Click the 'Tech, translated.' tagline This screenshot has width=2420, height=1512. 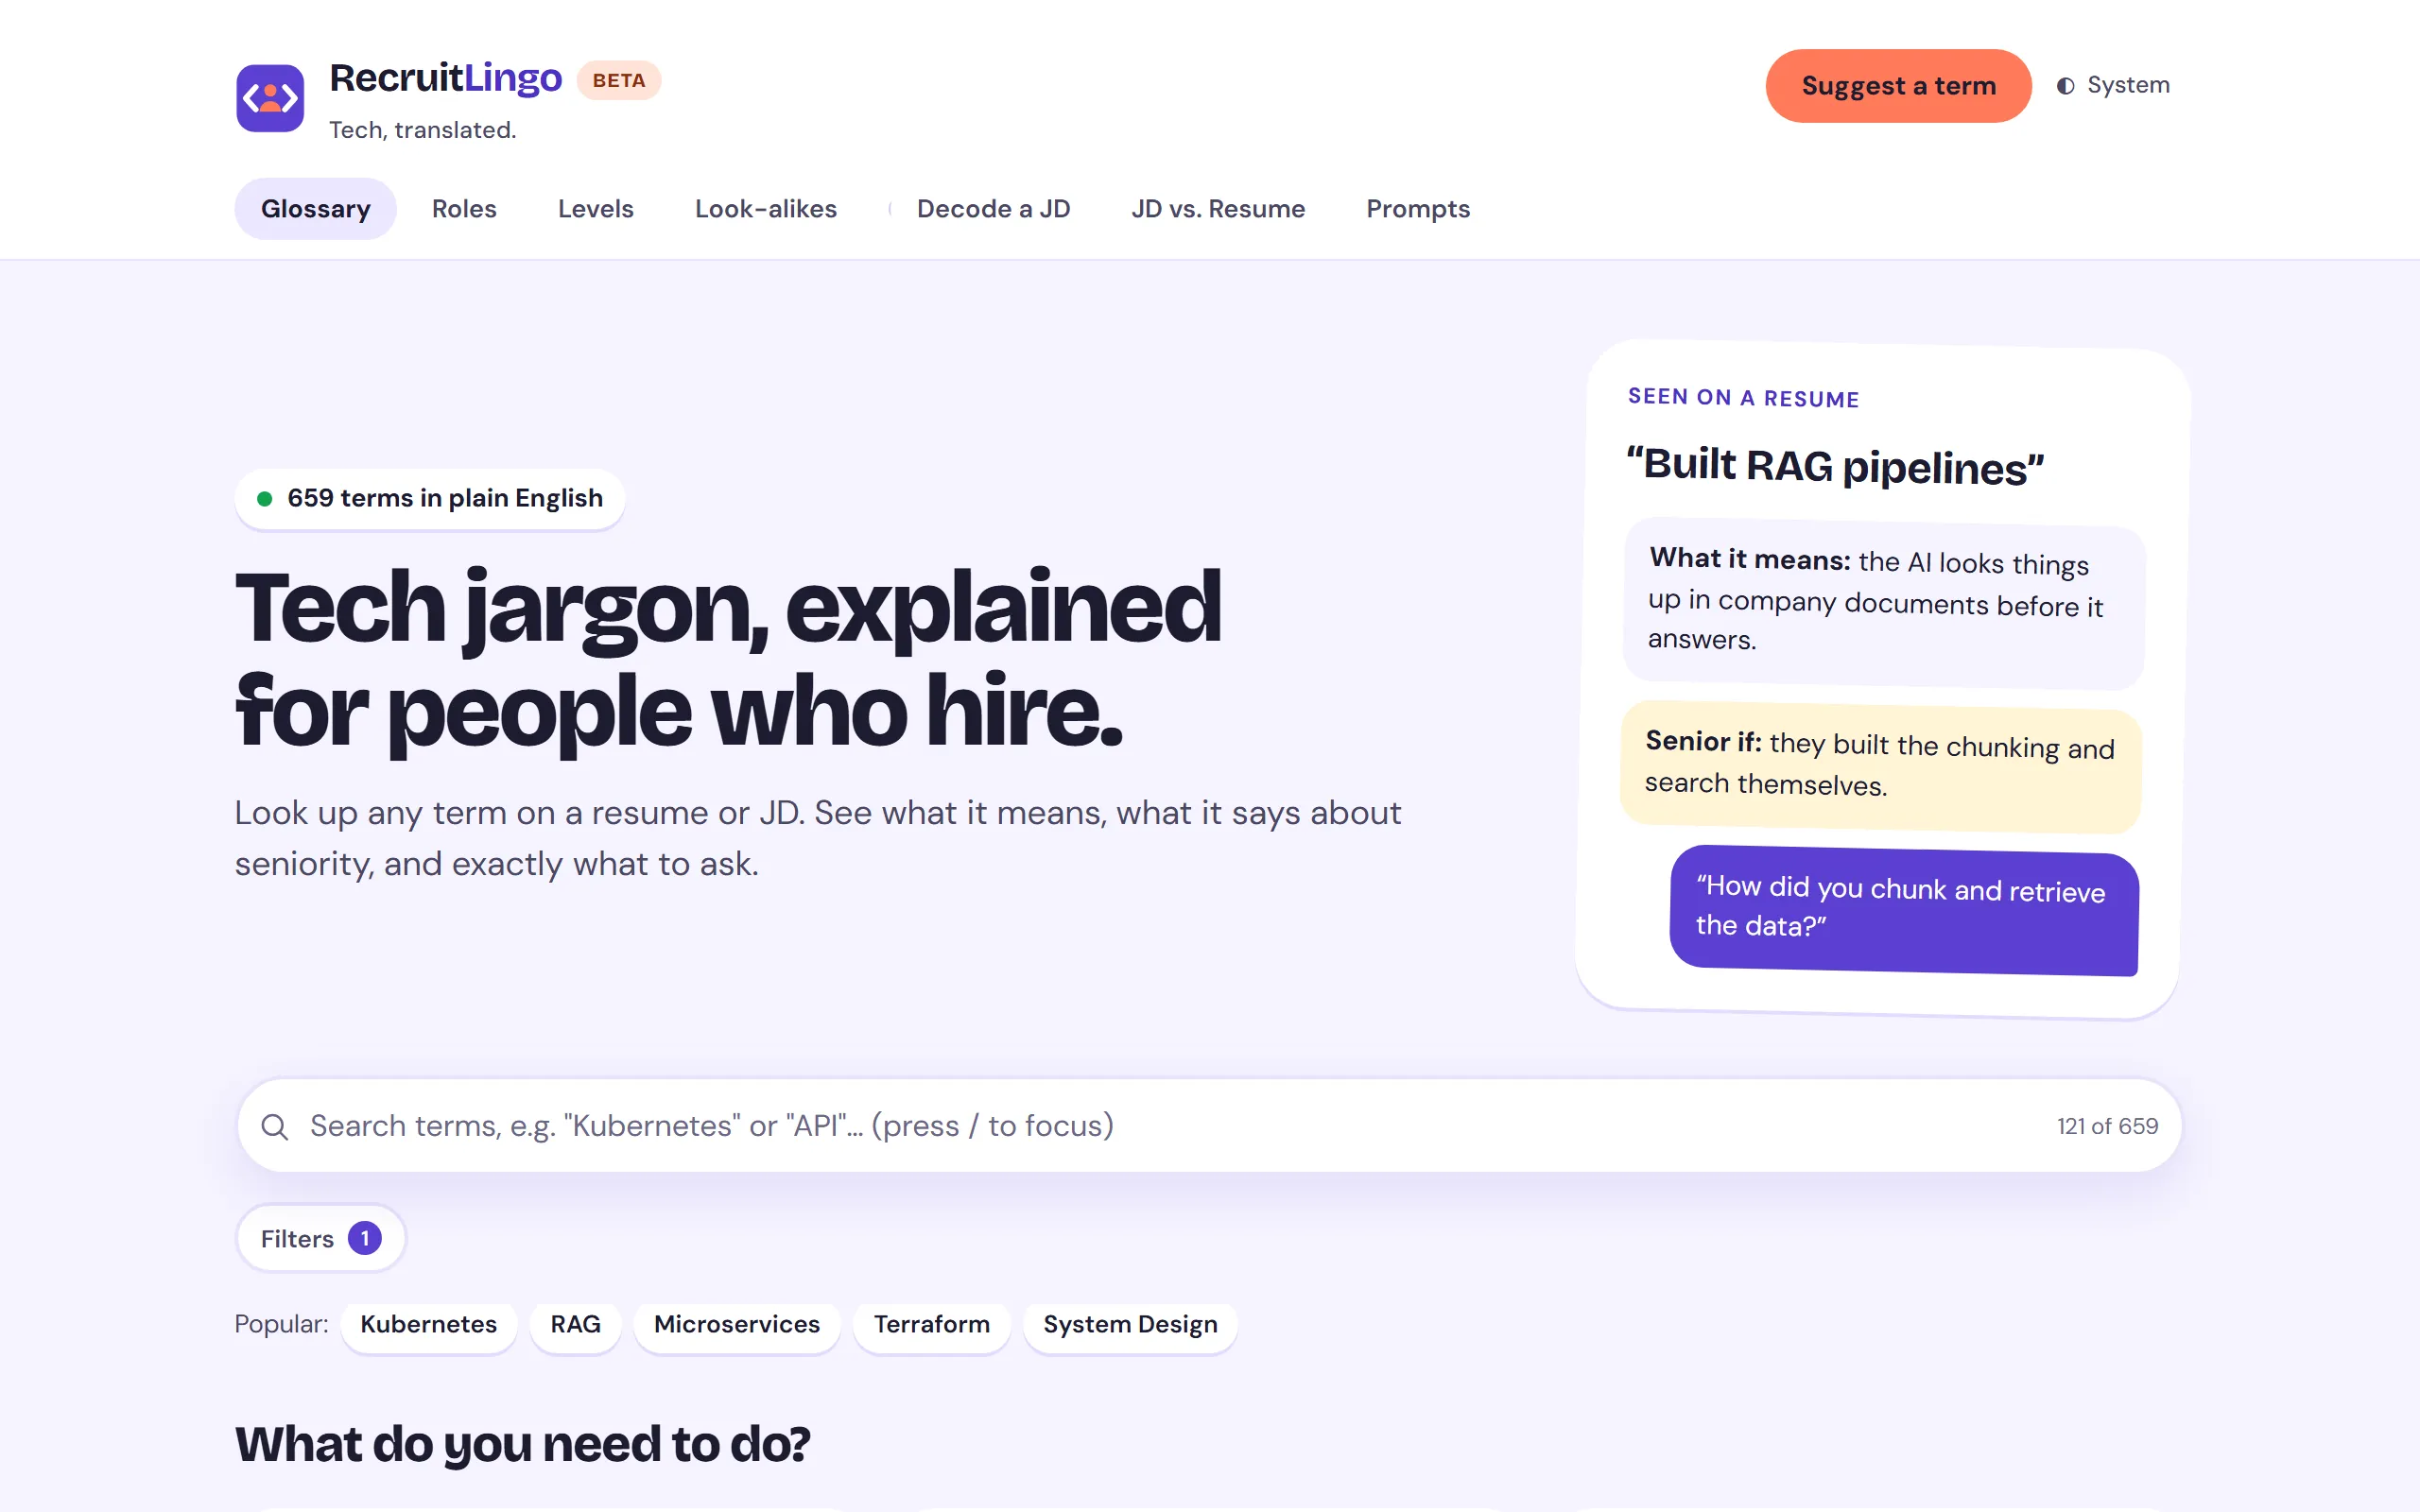(423, 130)
